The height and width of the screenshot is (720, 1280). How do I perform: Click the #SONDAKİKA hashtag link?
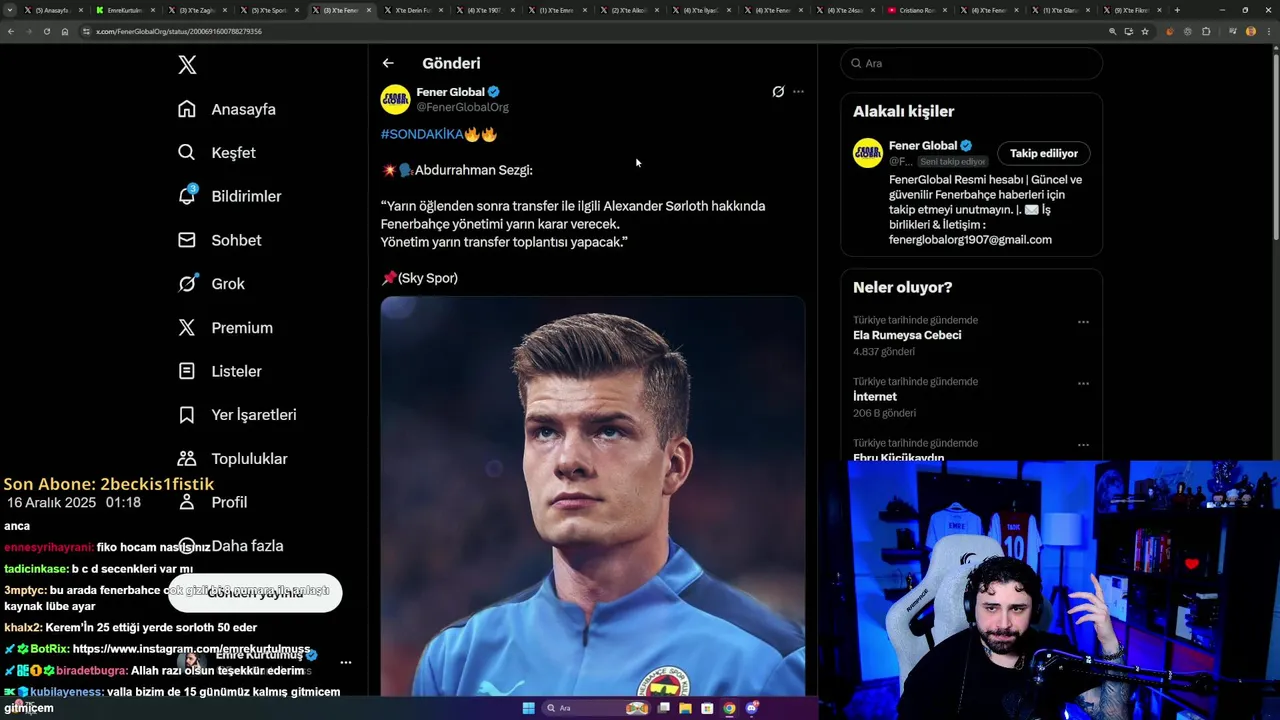click(x=421, y=134)
